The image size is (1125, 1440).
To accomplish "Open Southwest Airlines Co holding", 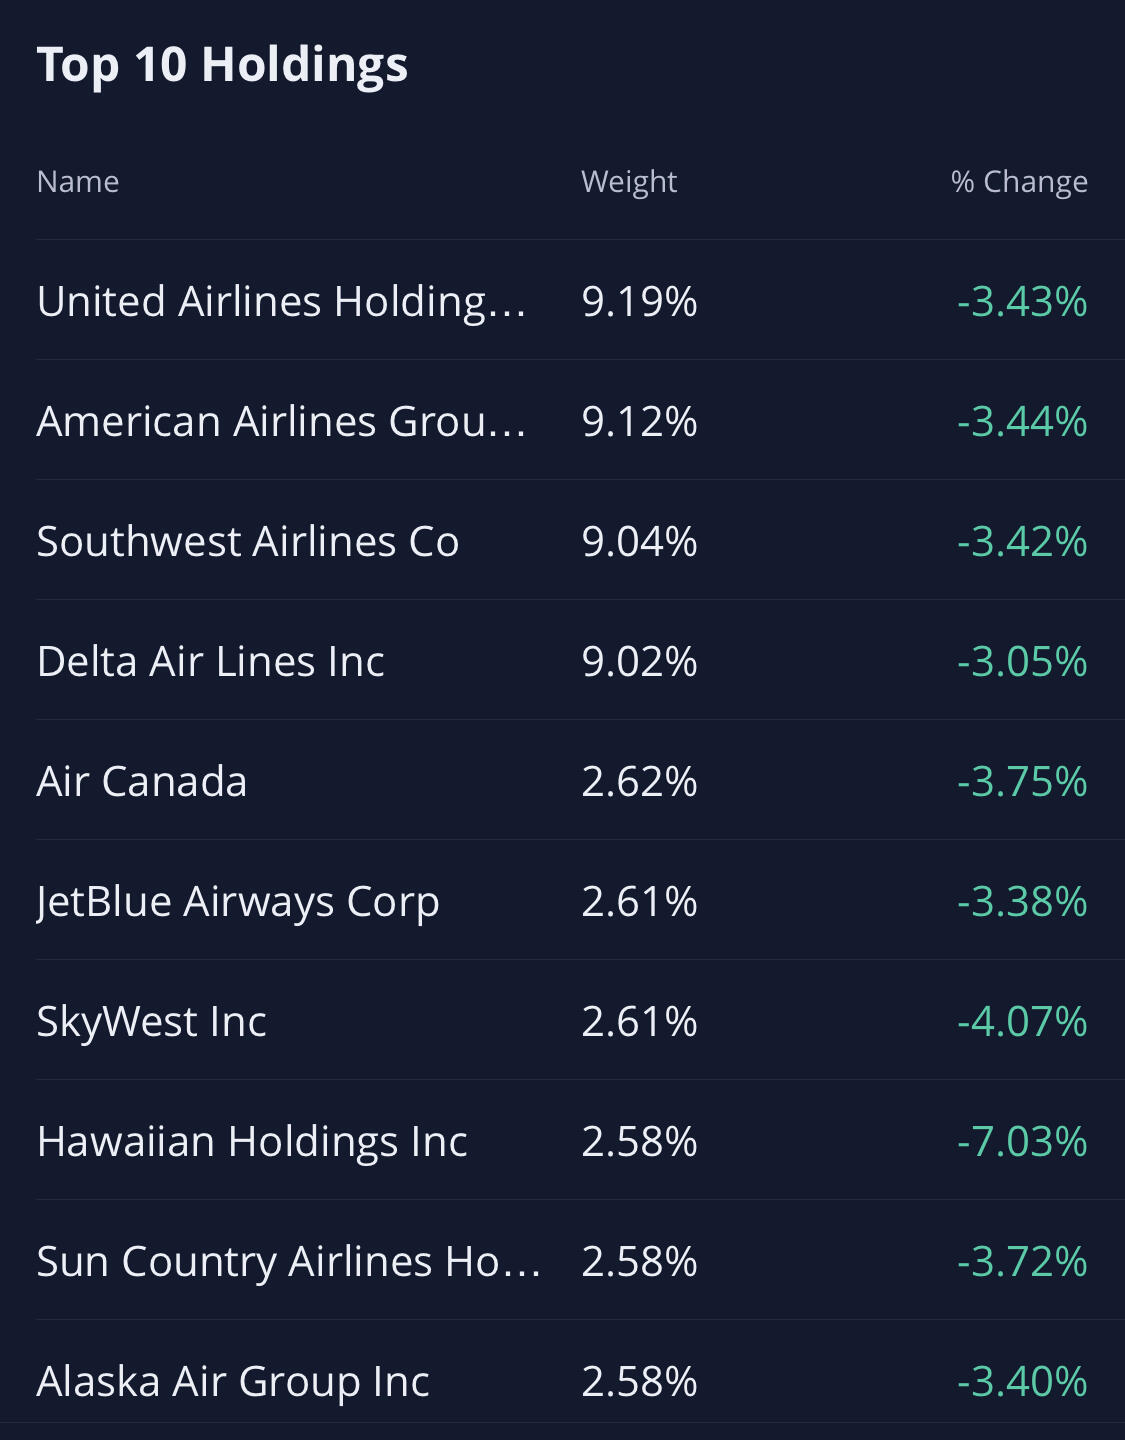I will (x=248, y=541).
